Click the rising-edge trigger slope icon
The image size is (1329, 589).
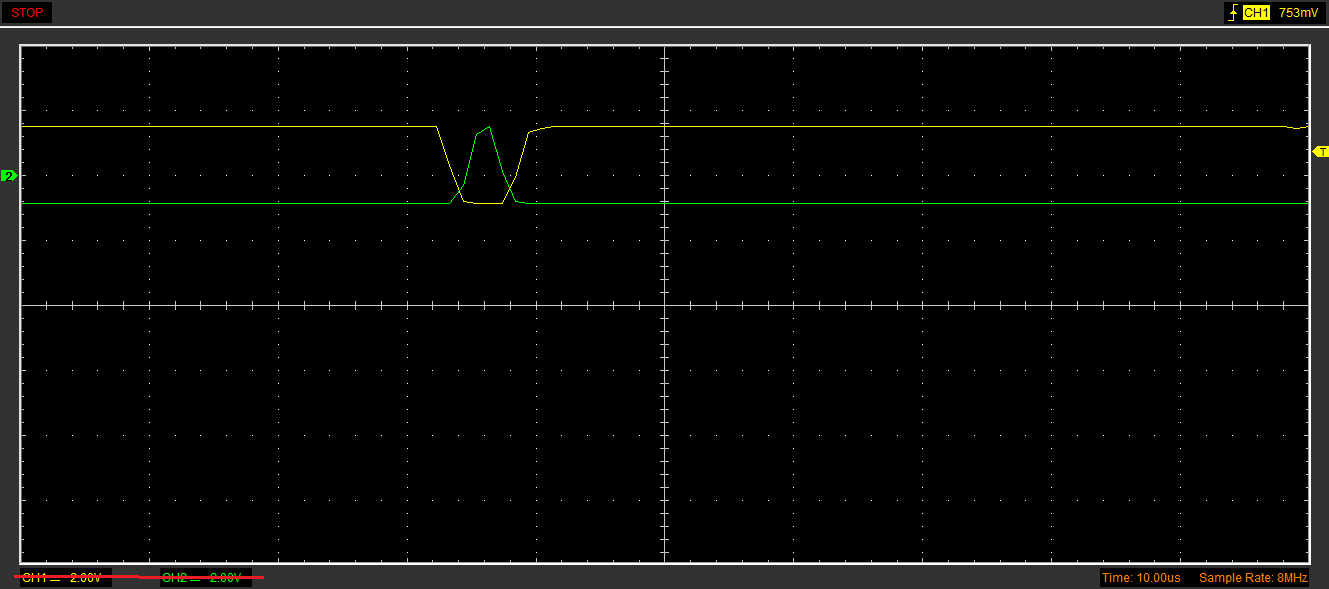1233,13
